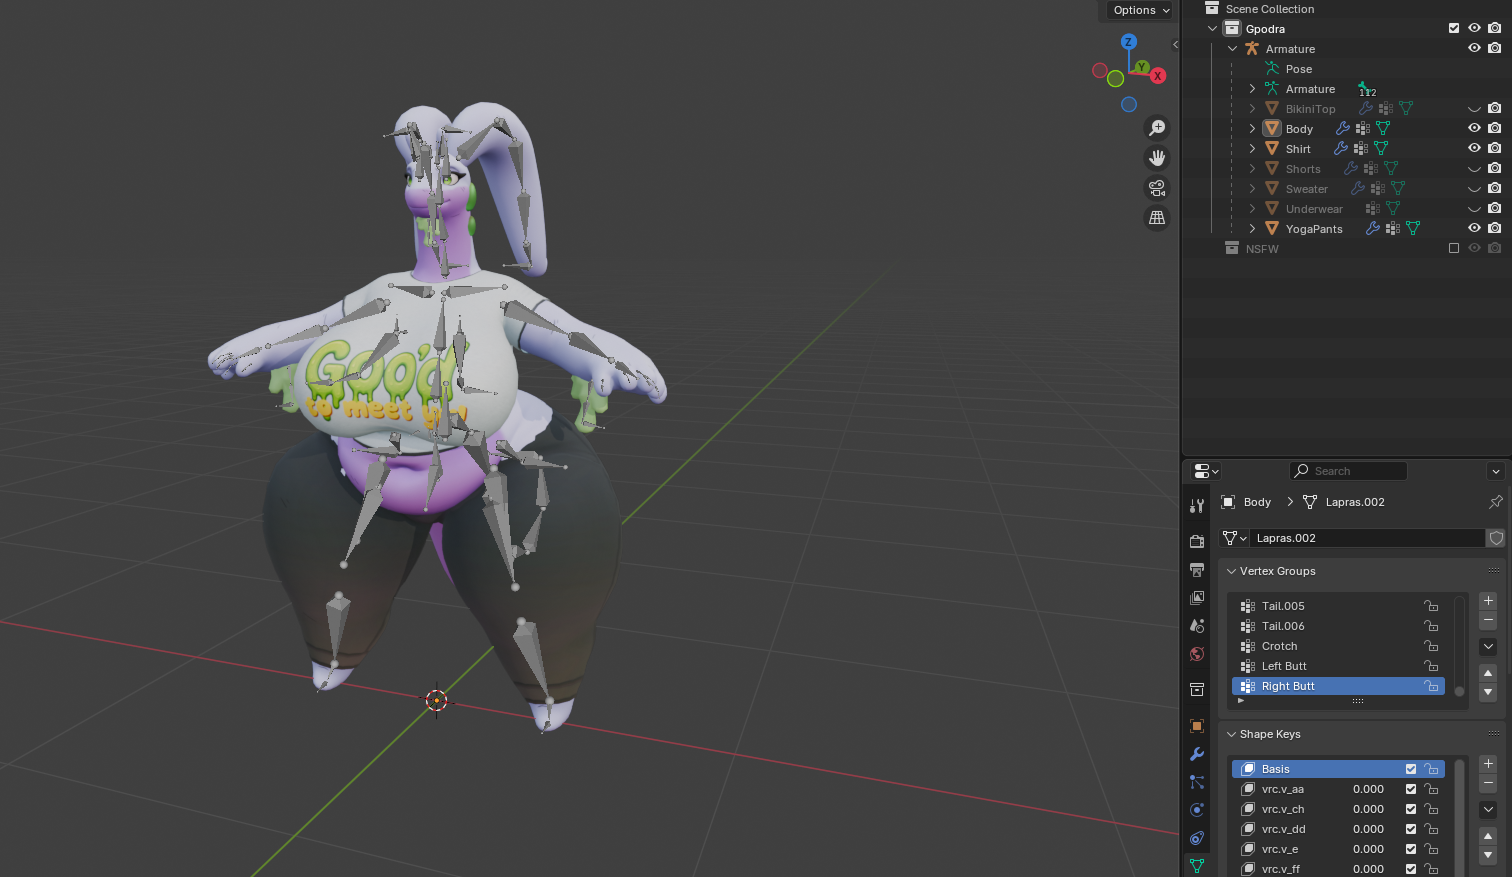Open properties editor type dropdown
Image resolution: width=1512 pixels, height=877 pixels.
pyautogui.click(x=1206, y=471)
